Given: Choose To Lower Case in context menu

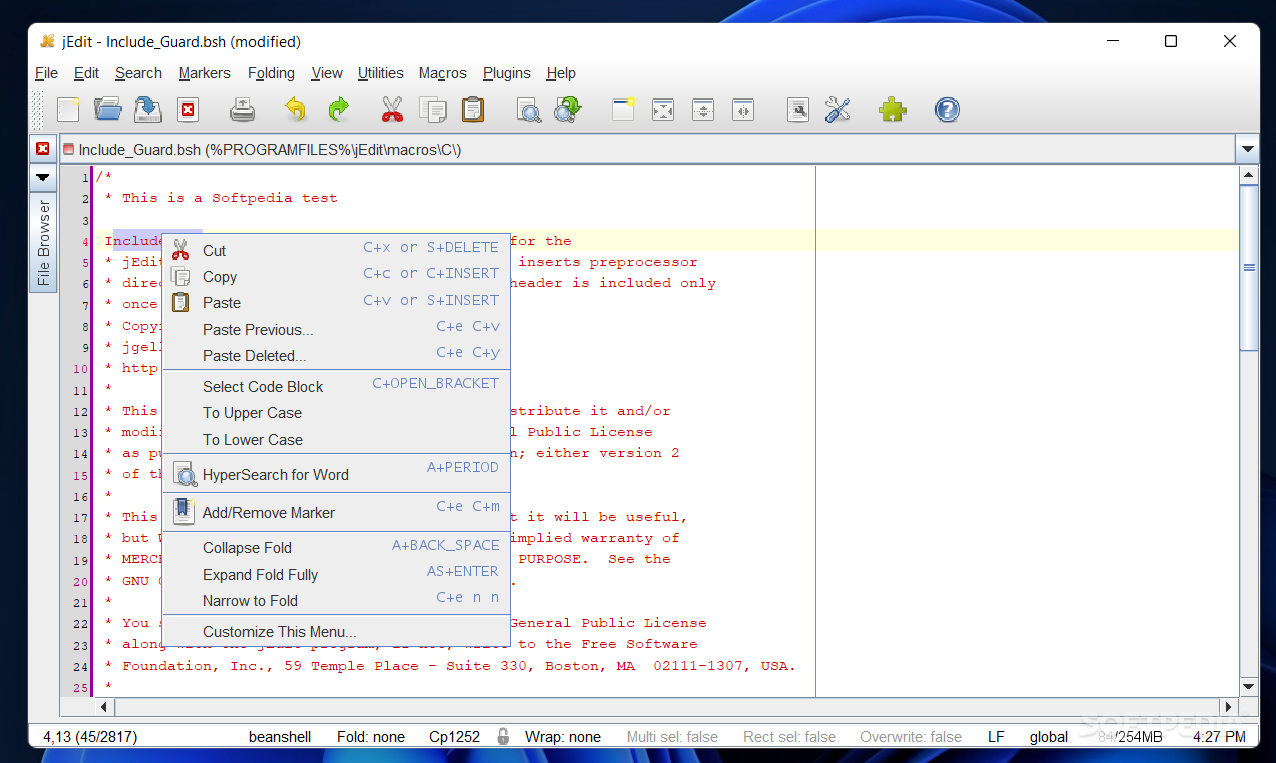Looking at the screenshot, I should 336,439.
